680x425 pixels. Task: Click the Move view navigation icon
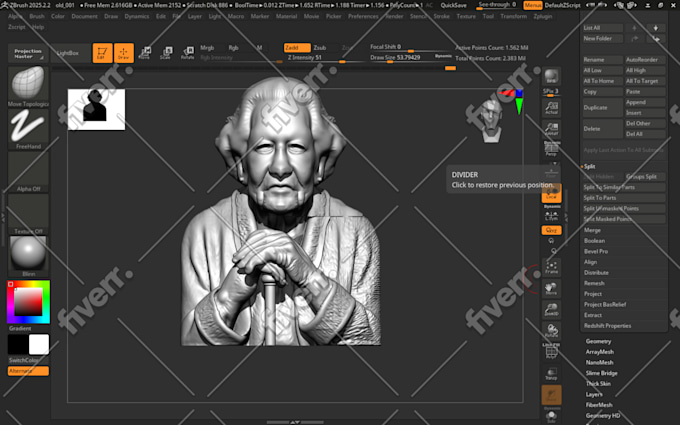(x=551, y=288)
